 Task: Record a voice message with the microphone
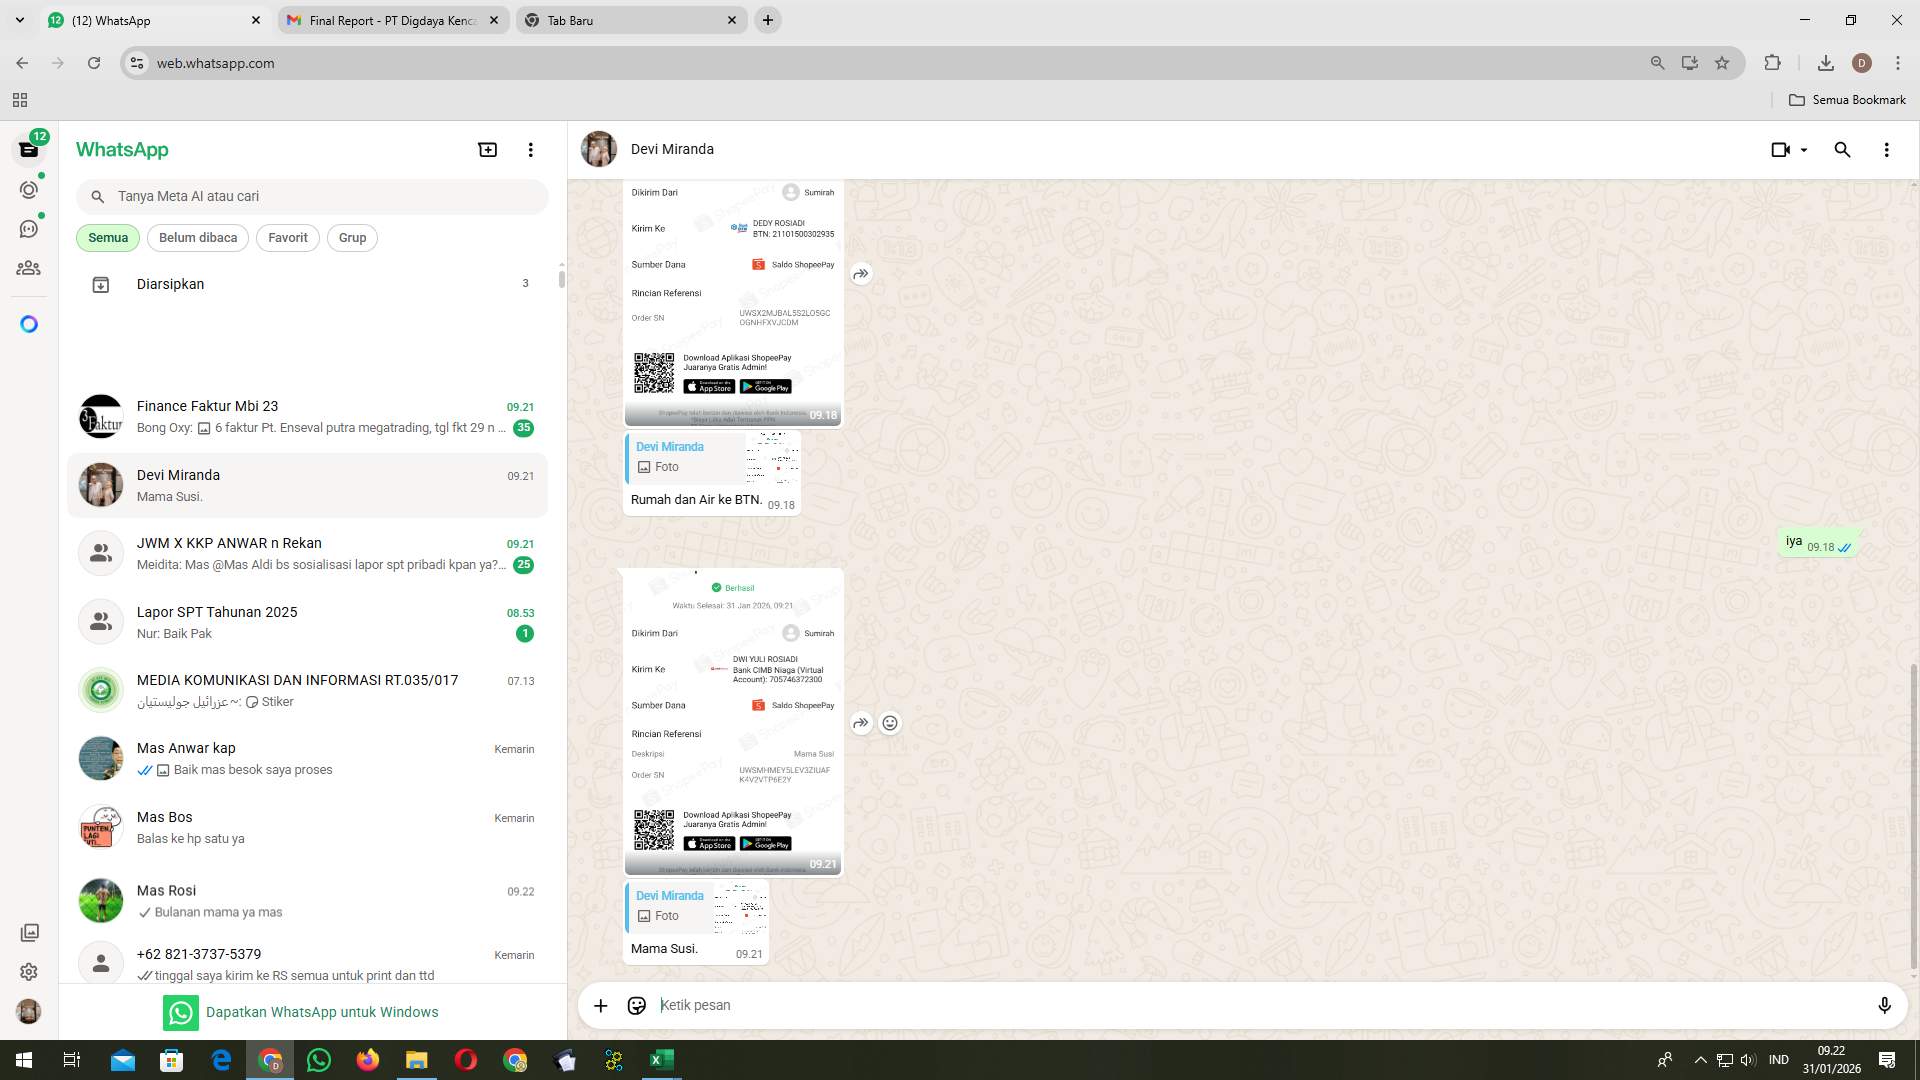(1885, 1005)
